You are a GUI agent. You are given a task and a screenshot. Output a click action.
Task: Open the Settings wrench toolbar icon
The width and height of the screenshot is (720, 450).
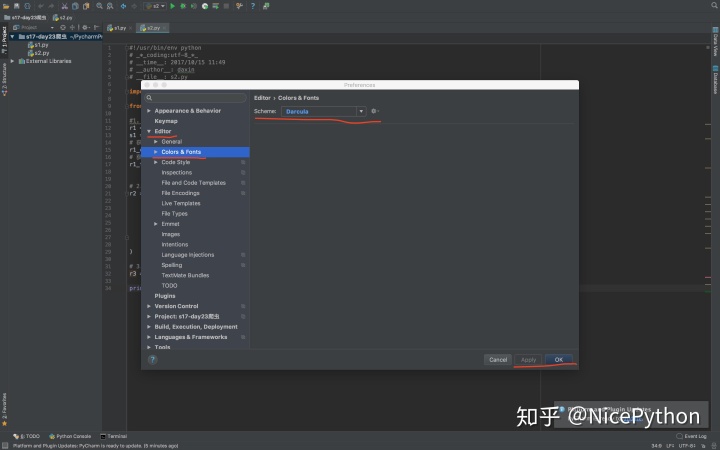(239, 6)
